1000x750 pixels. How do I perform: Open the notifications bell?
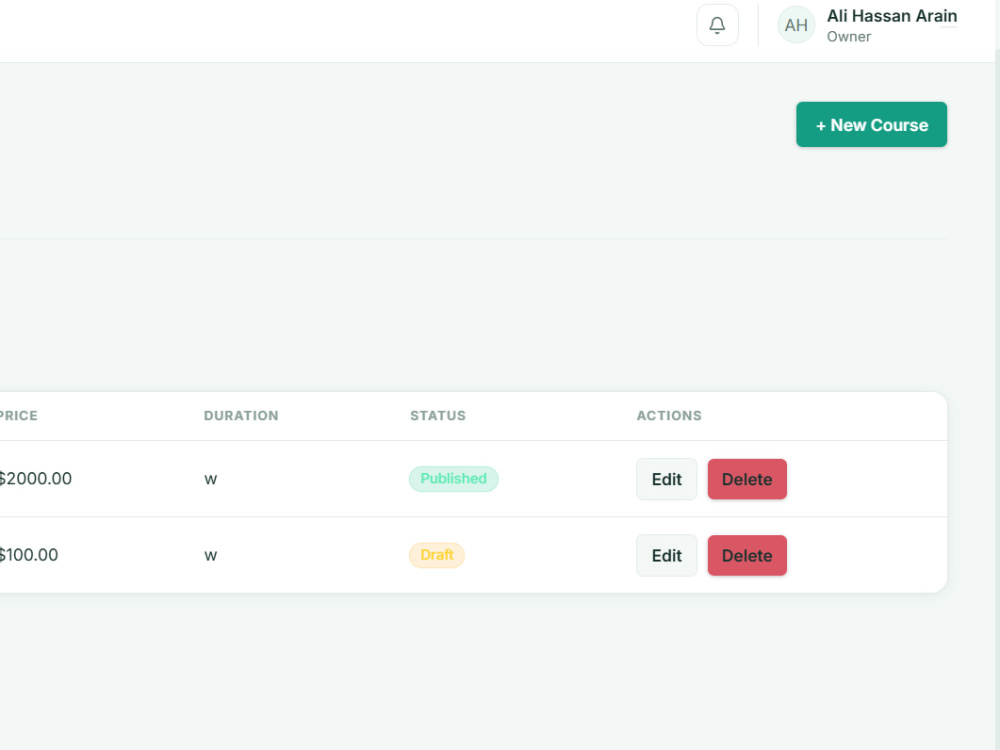(717, 25)
